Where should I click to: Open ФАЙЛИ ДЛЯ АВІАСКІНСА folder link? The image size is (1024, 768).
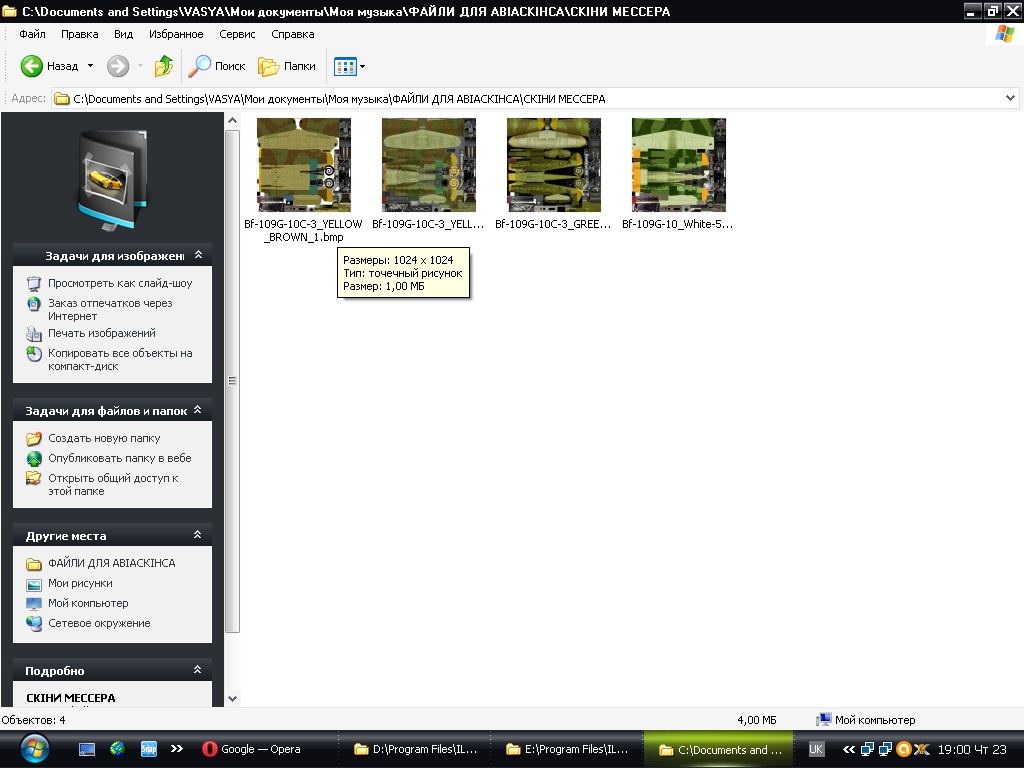tap(112, 563)
